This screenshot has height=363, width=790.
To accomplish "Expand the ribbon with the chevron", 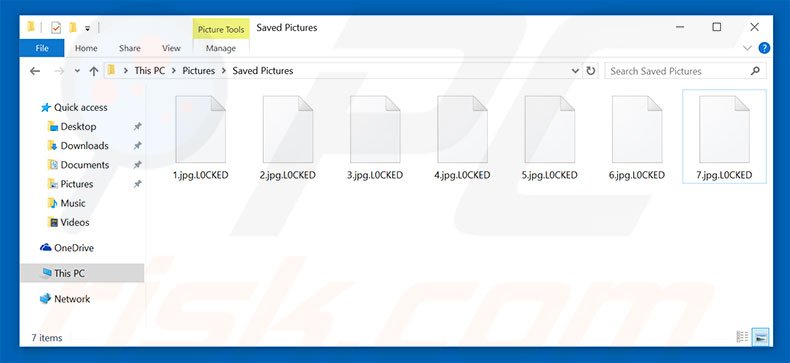I will coord(747,48).
